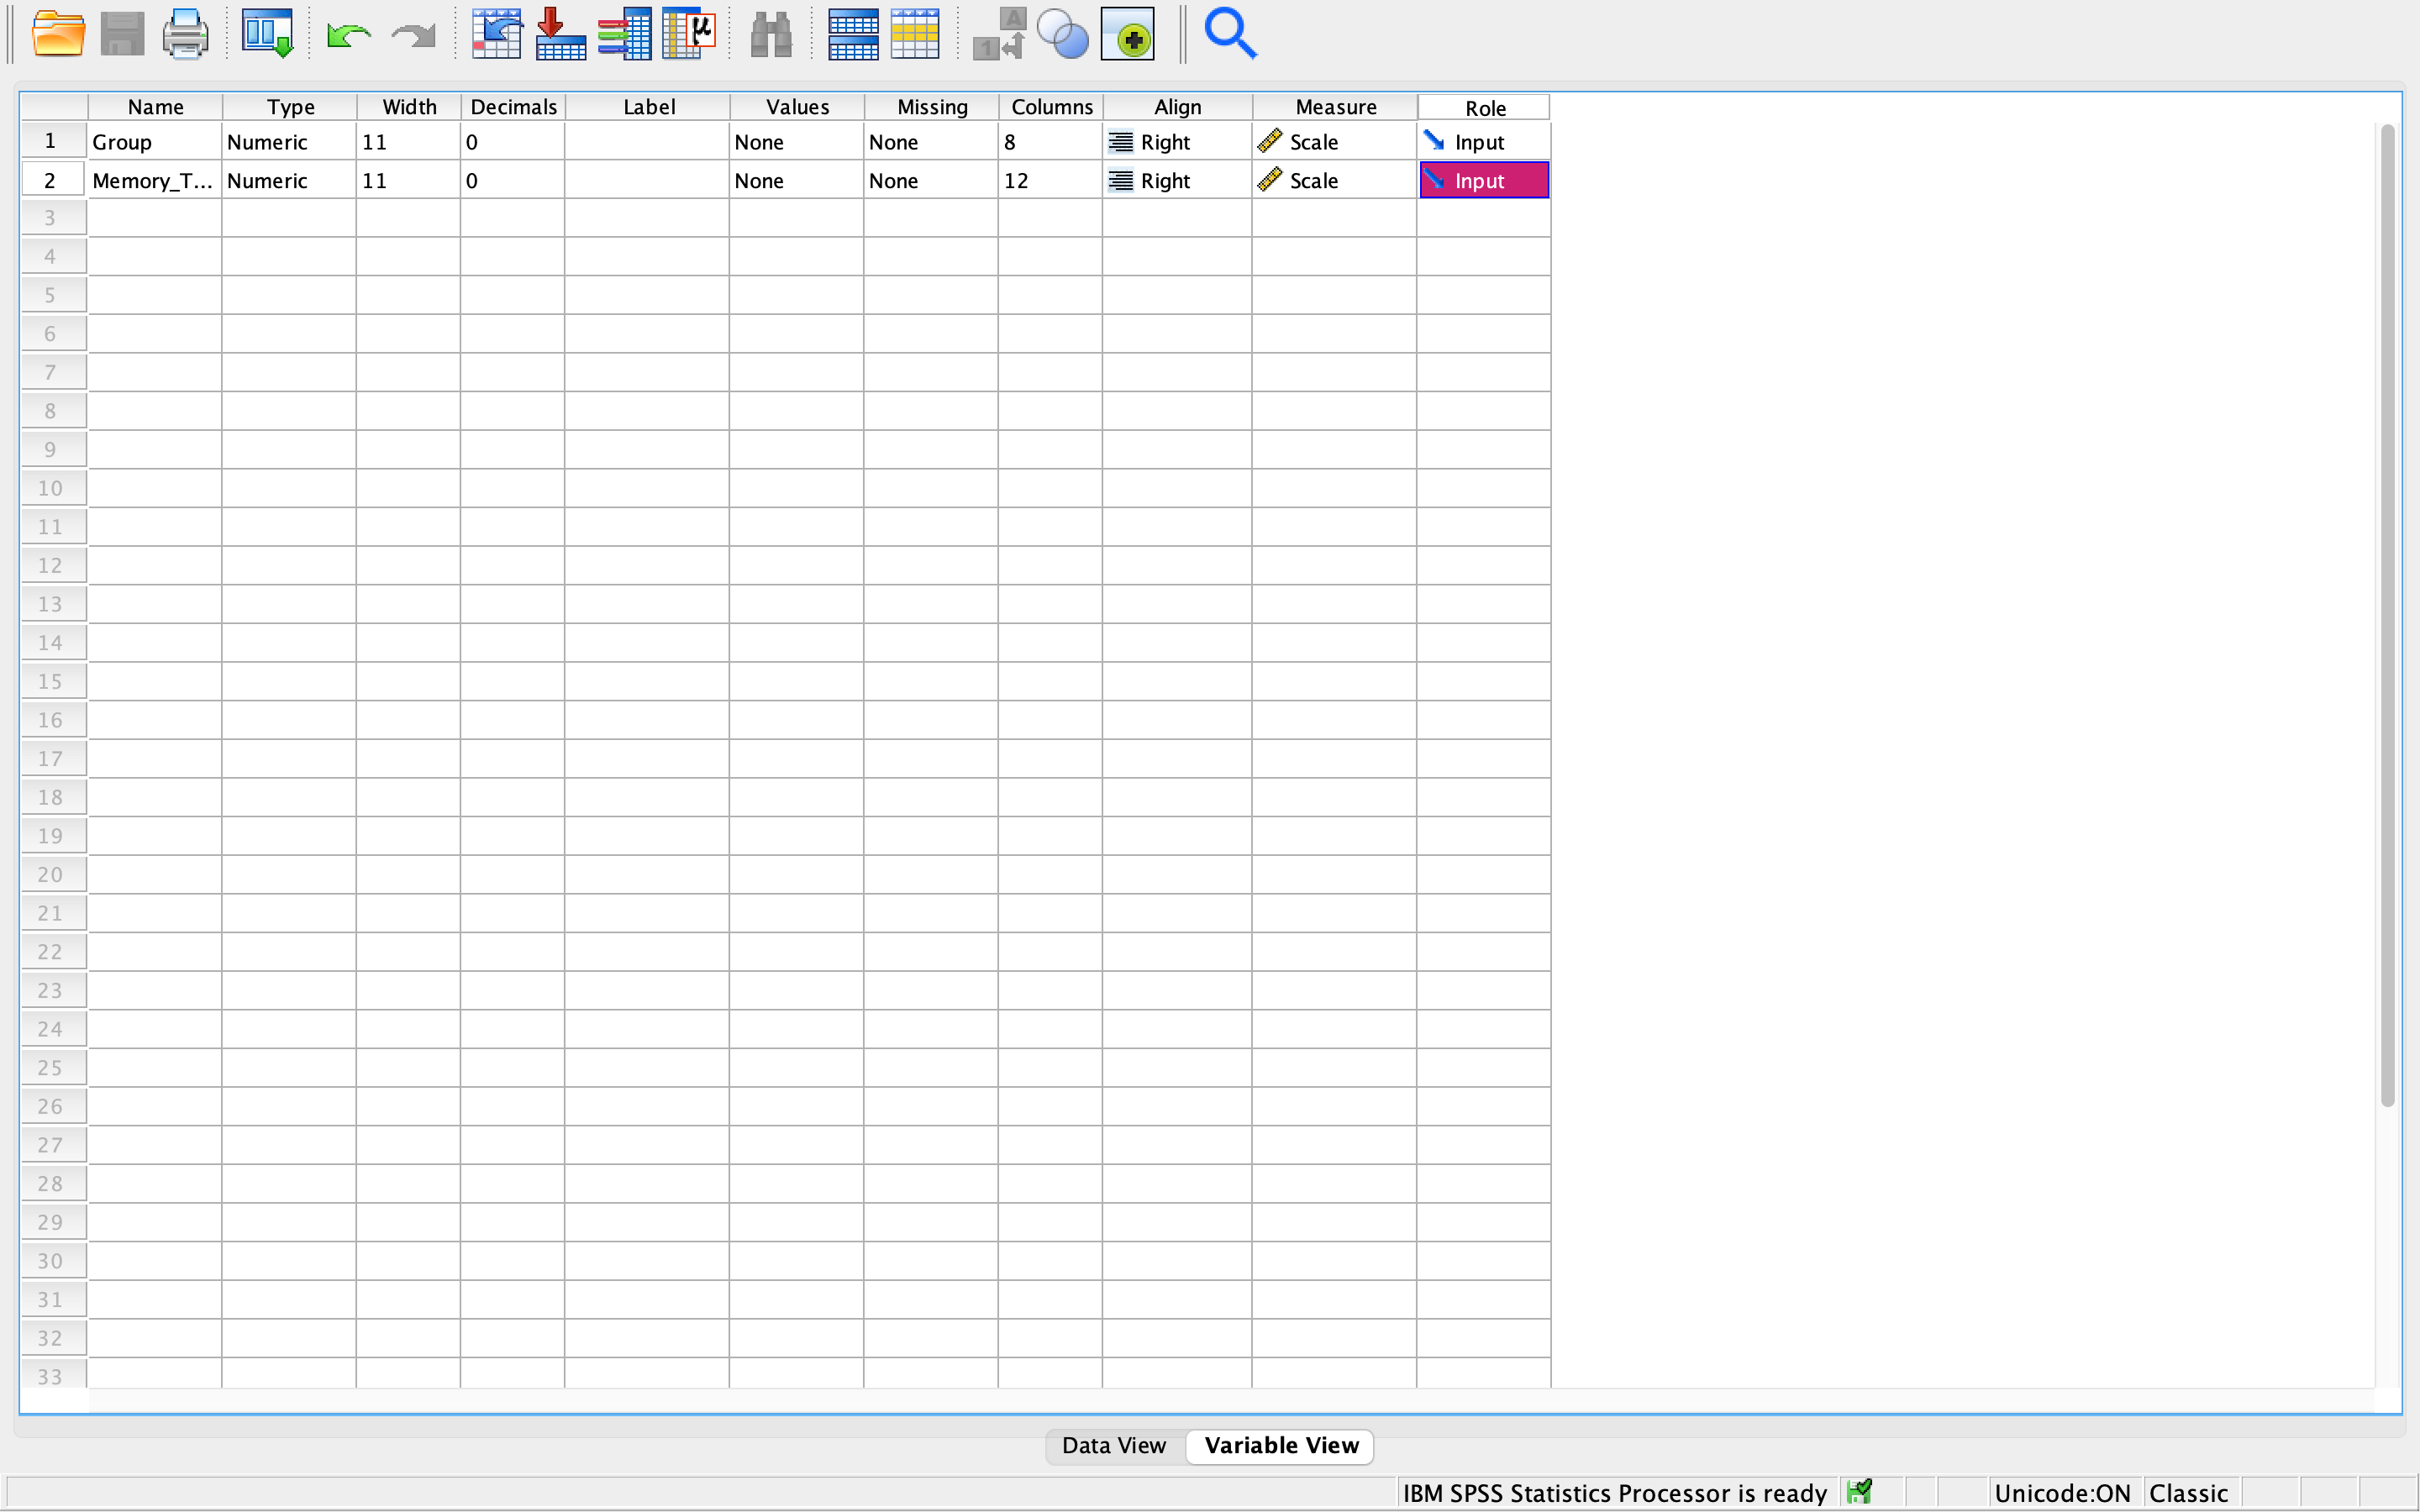
Task: Click the Open data document folder icon
Action: click(58, 35)
